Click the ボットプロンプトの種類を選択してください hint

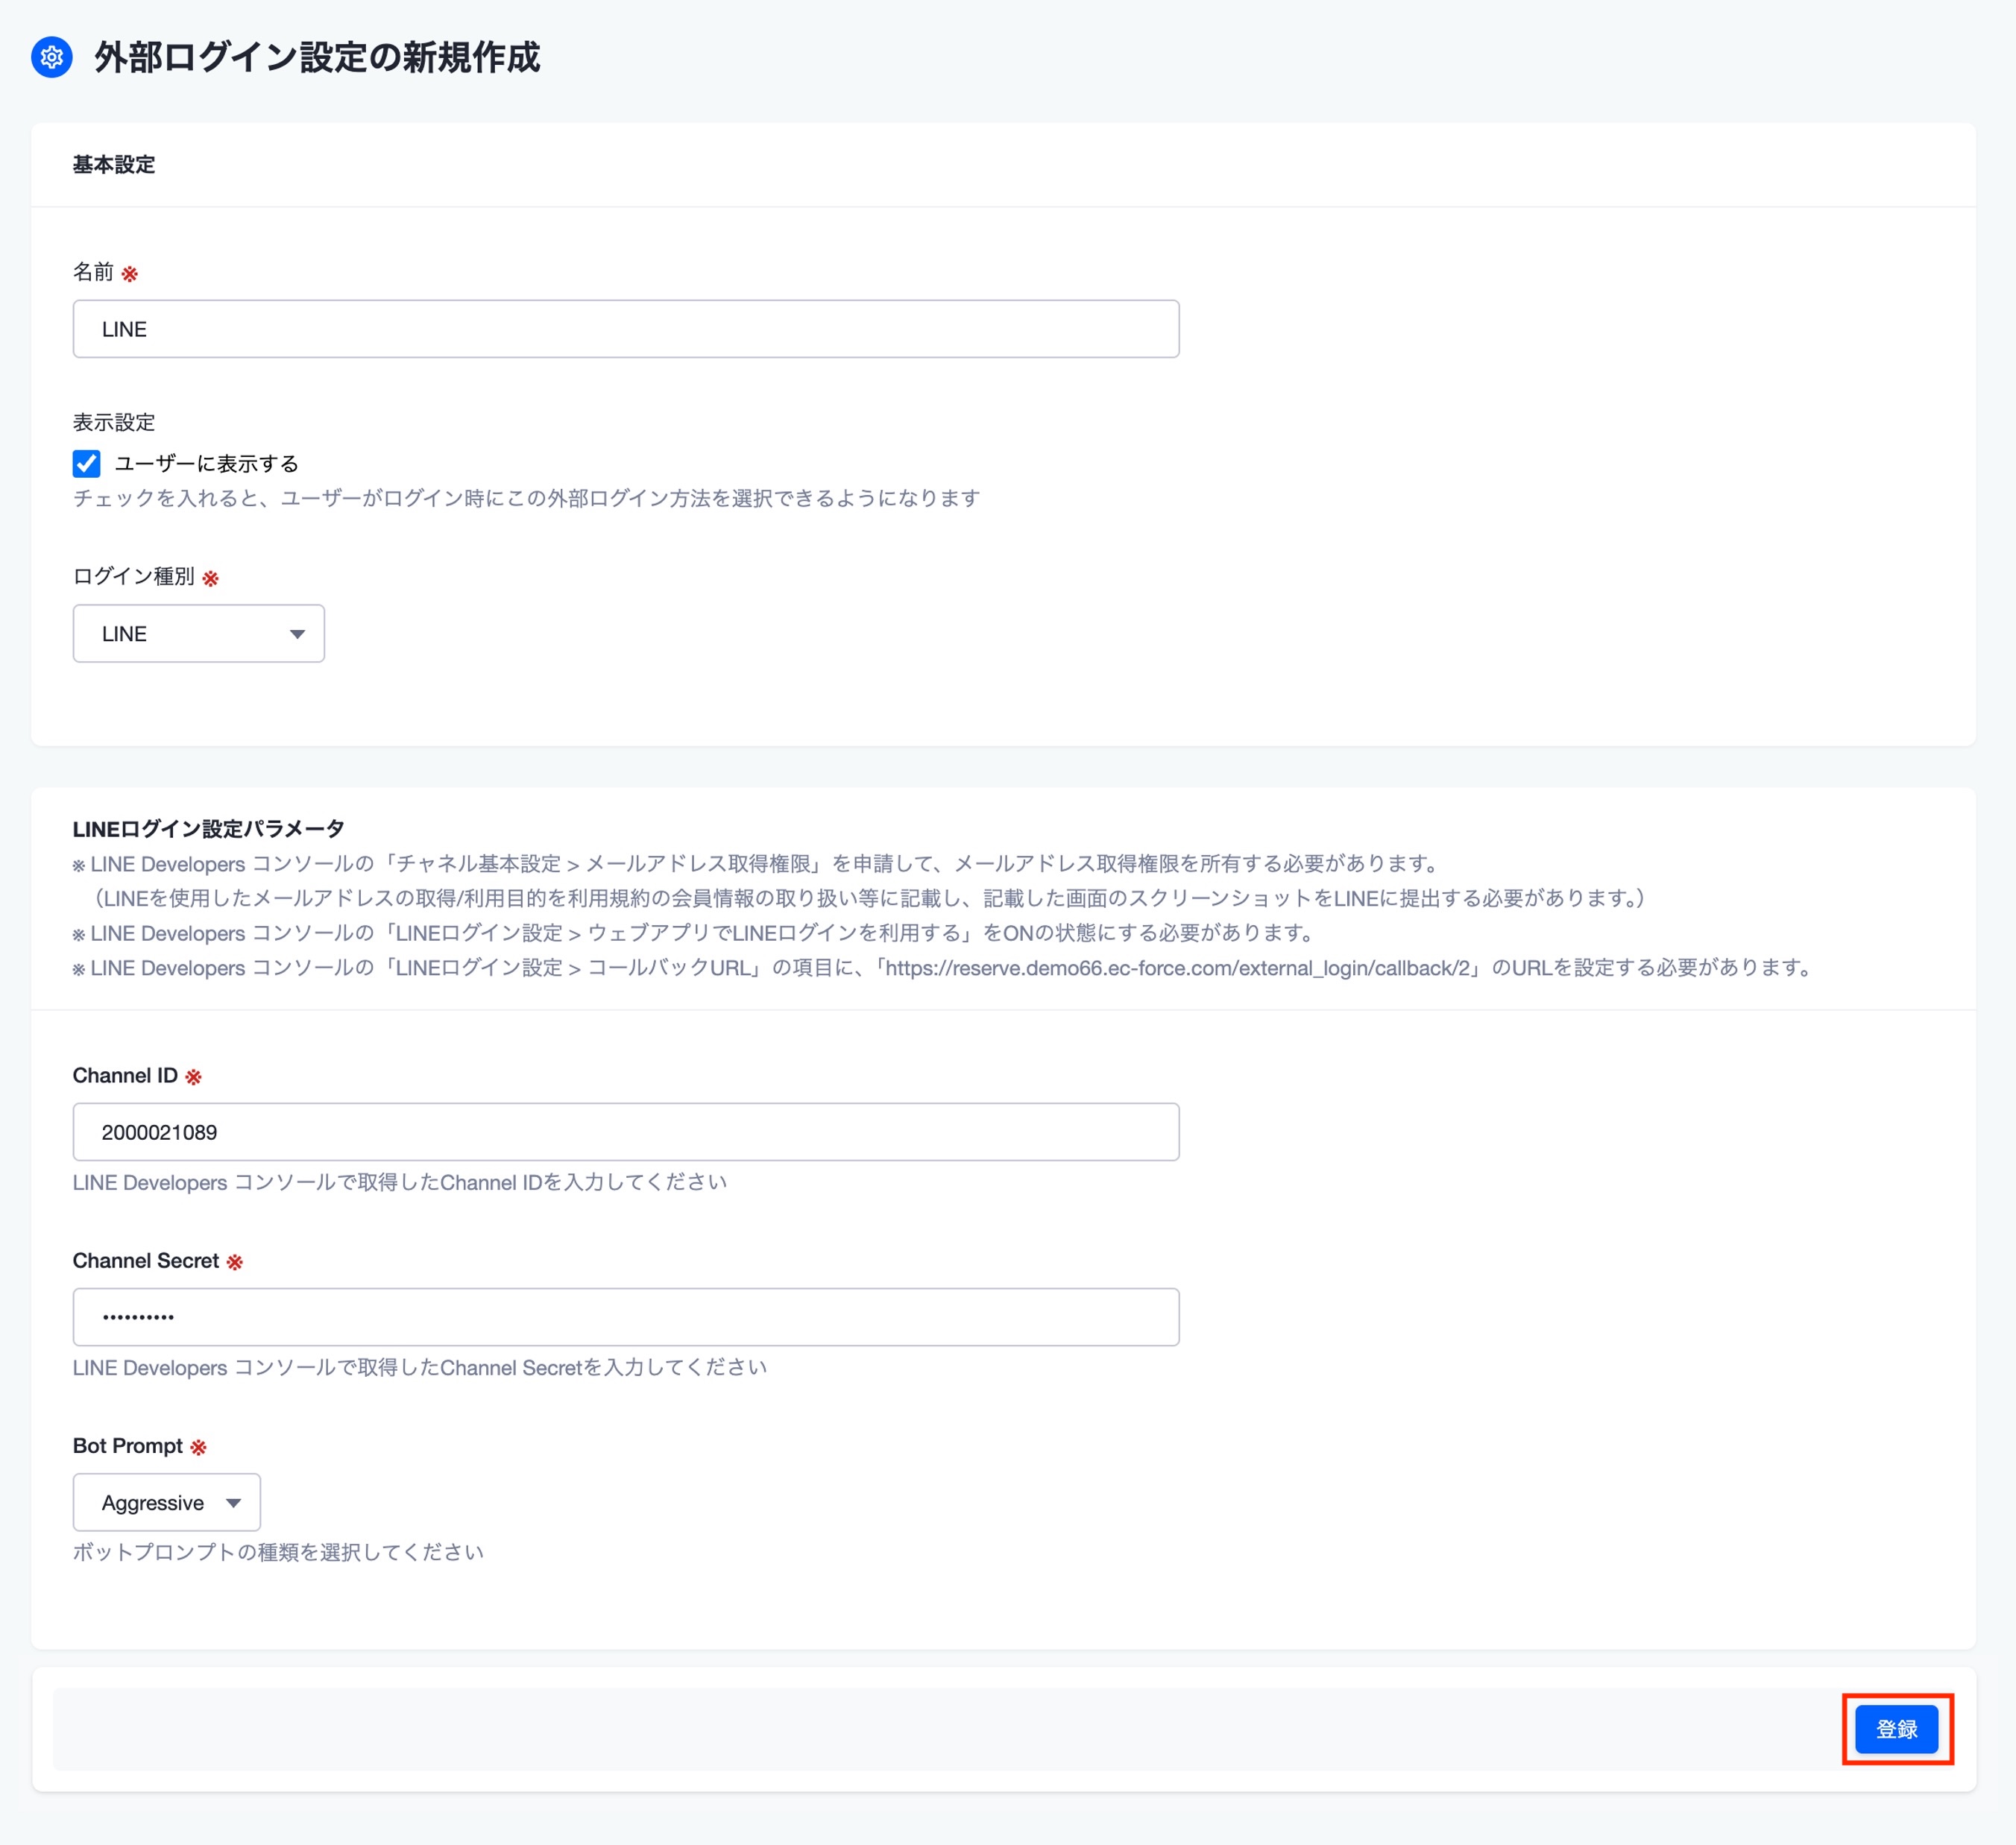278,1552
